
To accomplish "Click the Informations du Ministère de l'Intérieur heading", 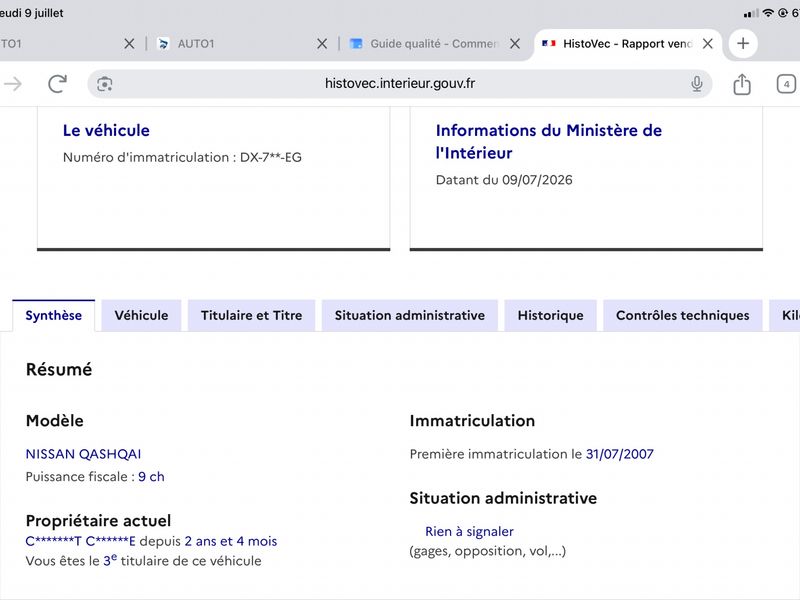I will click(548, 141).
